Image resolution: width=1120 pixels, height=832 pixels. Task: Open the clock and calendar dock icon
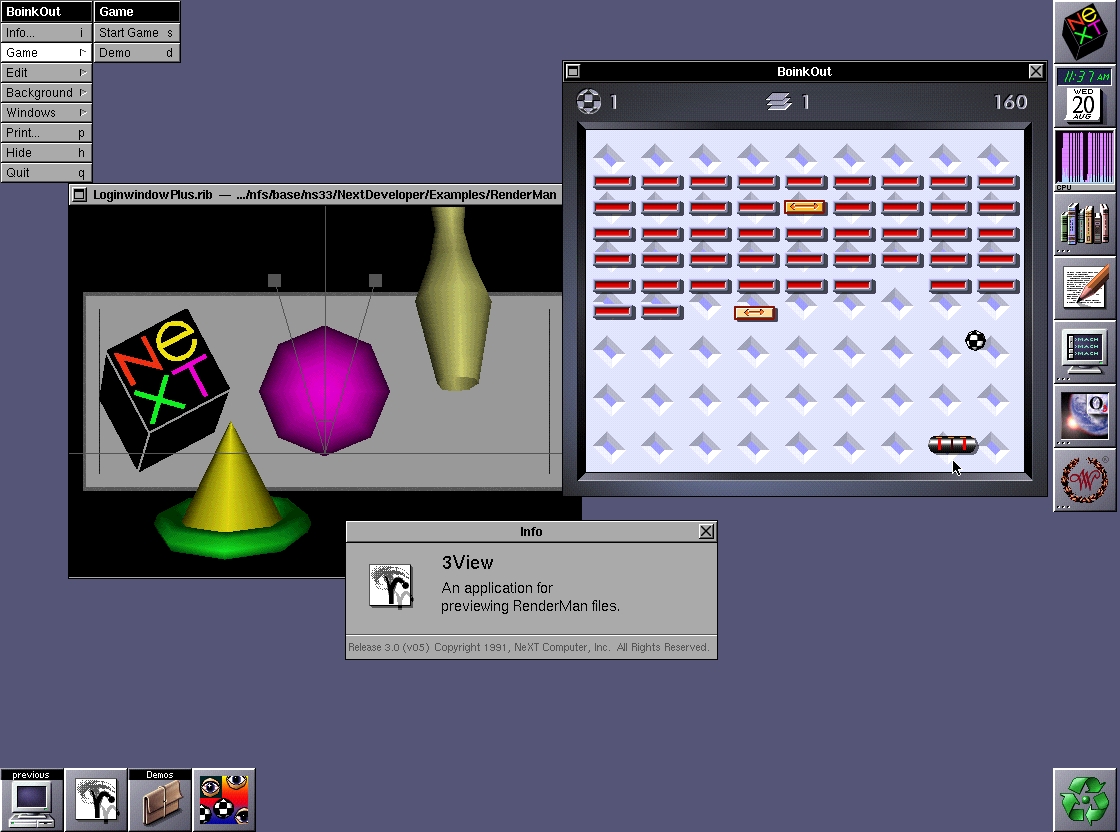click(1085, 96)
